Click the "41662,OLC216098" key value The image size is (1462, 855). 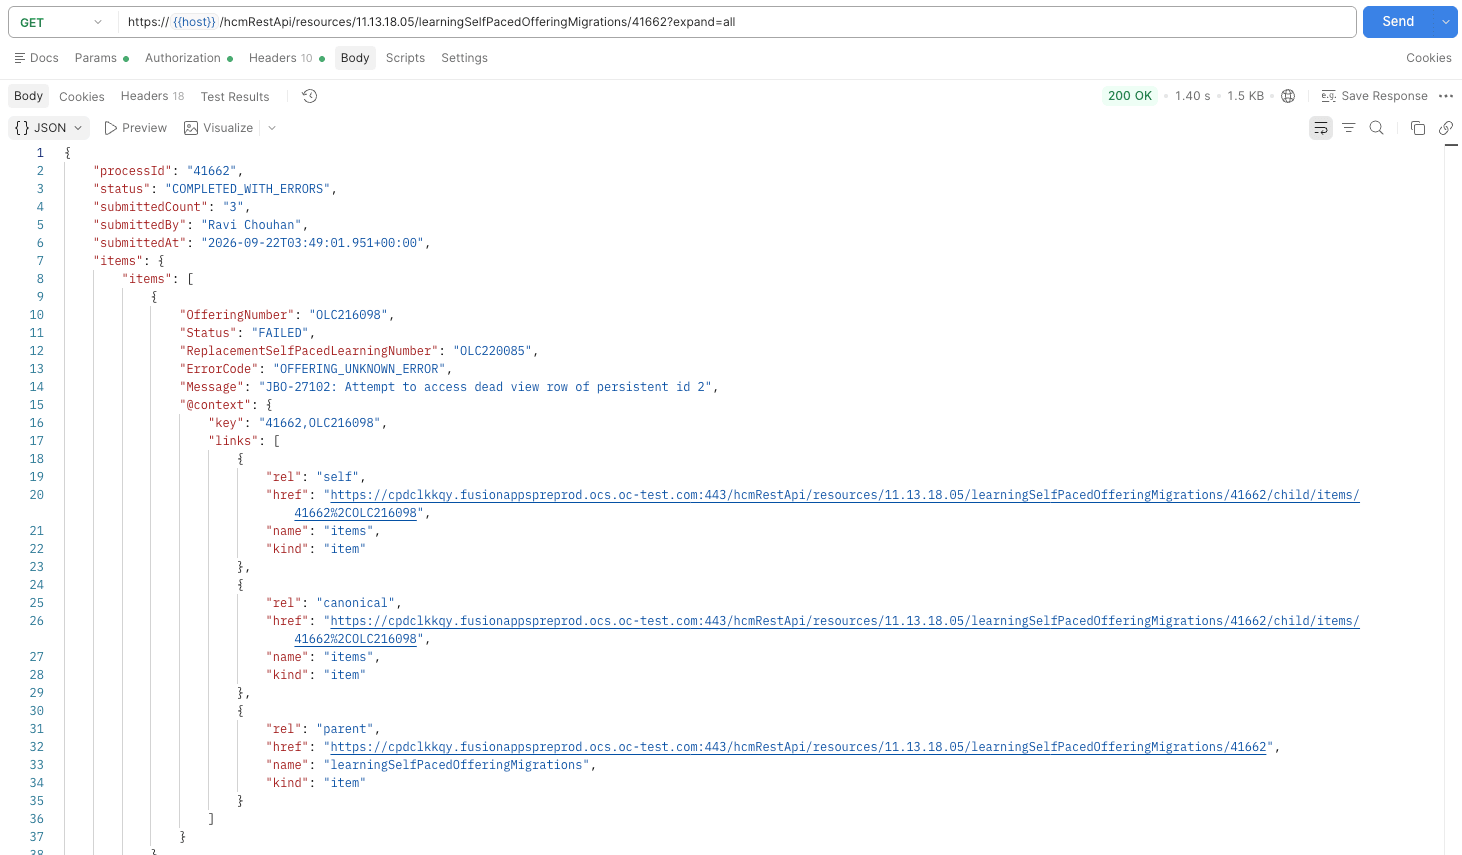point(320,423)
